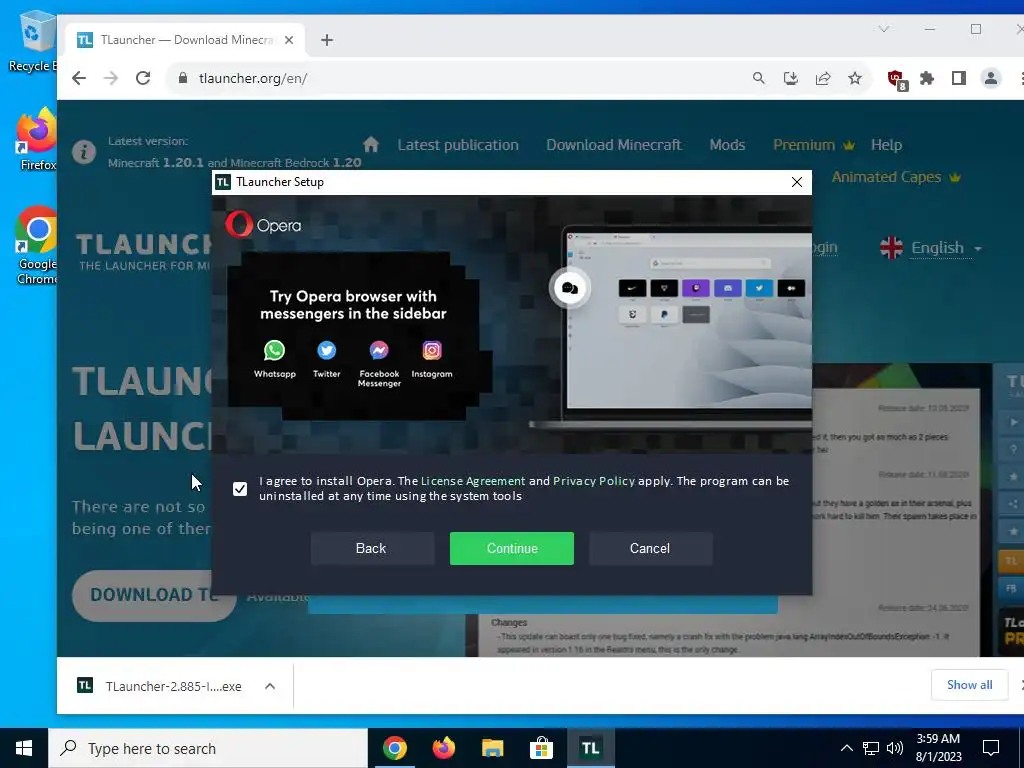Click the taskbar clock showing 3:59 AM
The height and width of the screenshot is (768, 1024).
pyautogui.click(x=938, y=748)
